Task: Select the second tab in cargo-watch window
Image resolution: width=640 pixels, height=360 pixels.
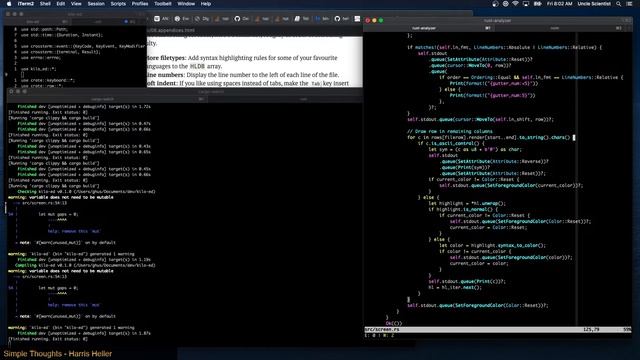Action: pyautogui.click(x=284, y=99)
